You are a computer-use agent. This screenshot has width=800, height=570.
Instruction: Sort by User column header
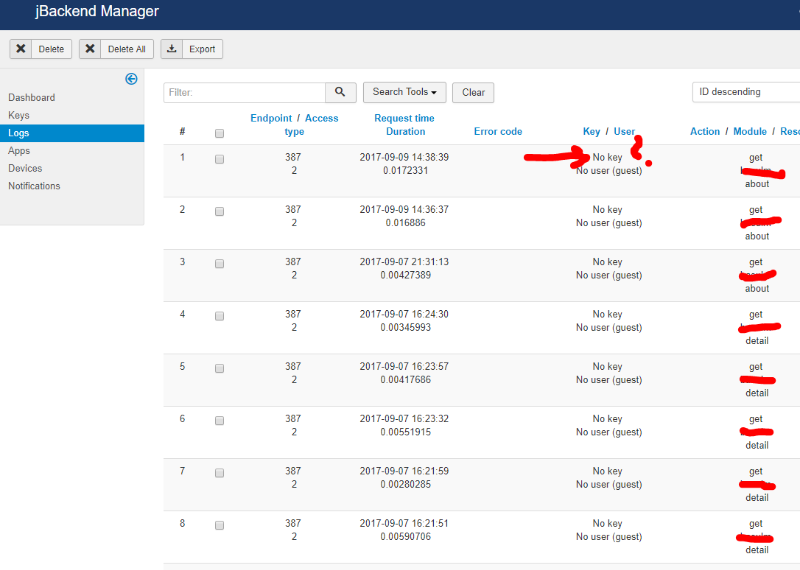coord(624,132)
